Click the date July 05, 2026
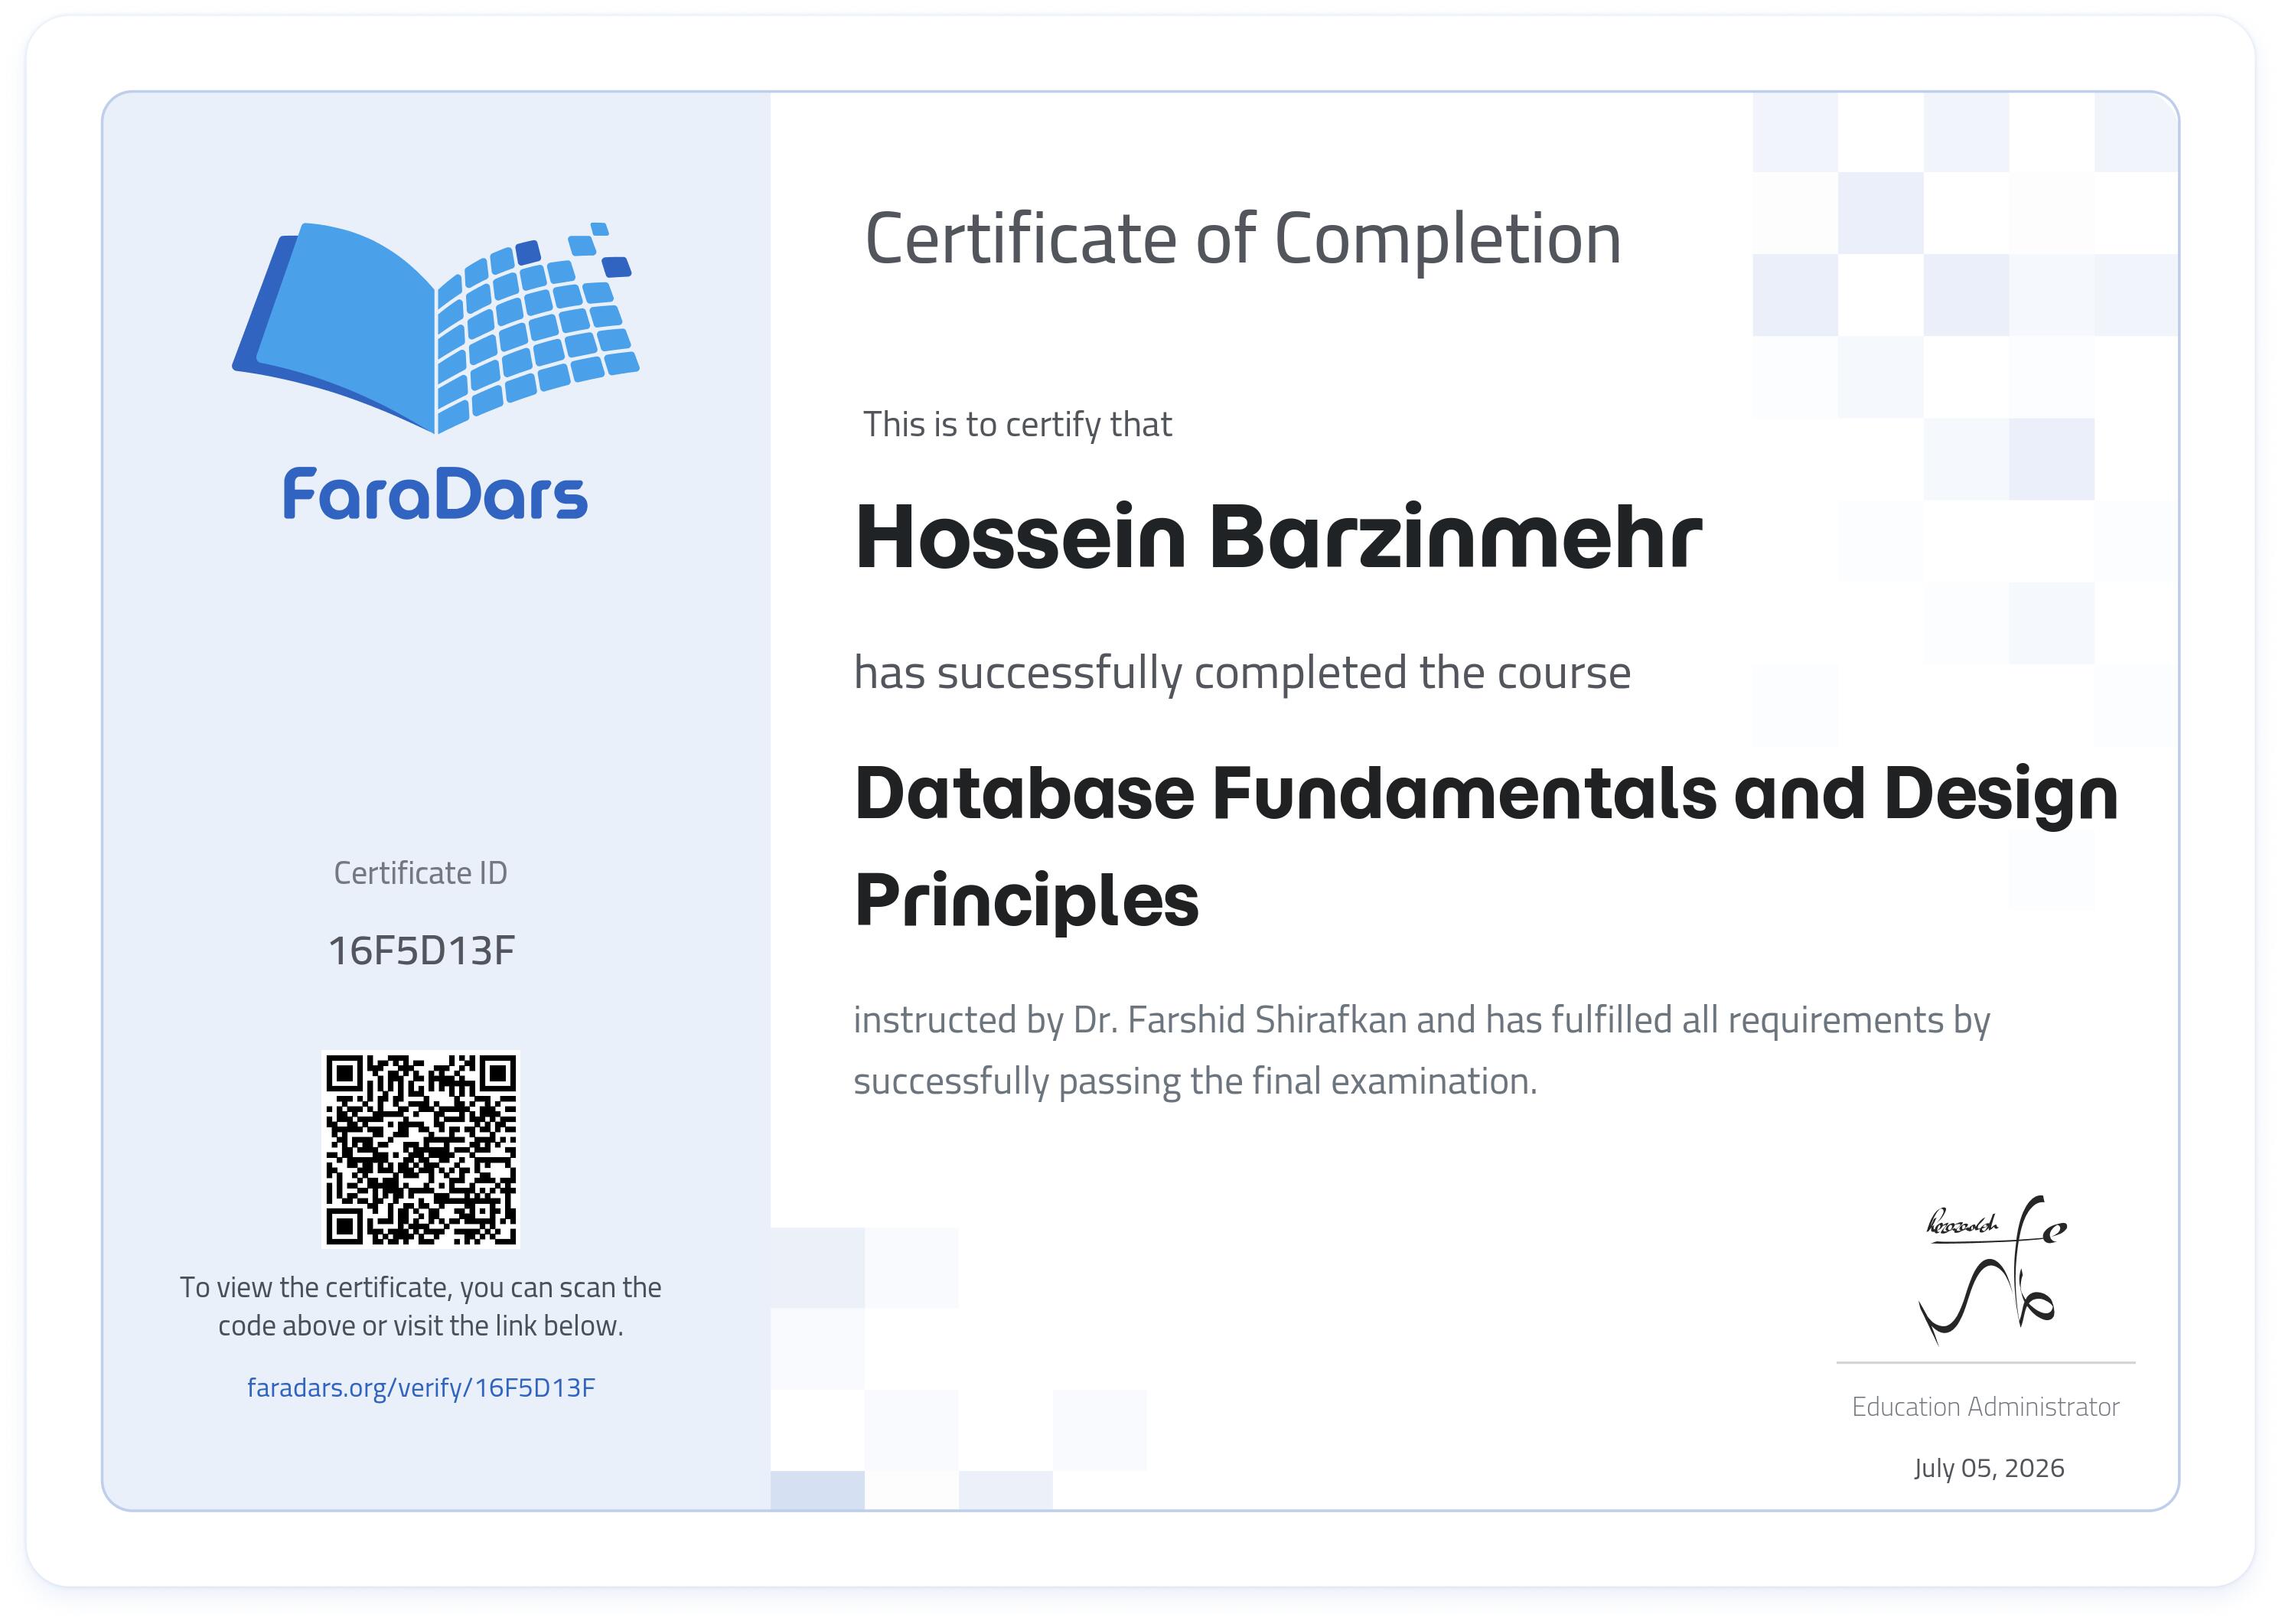 coord(1989,1468)
